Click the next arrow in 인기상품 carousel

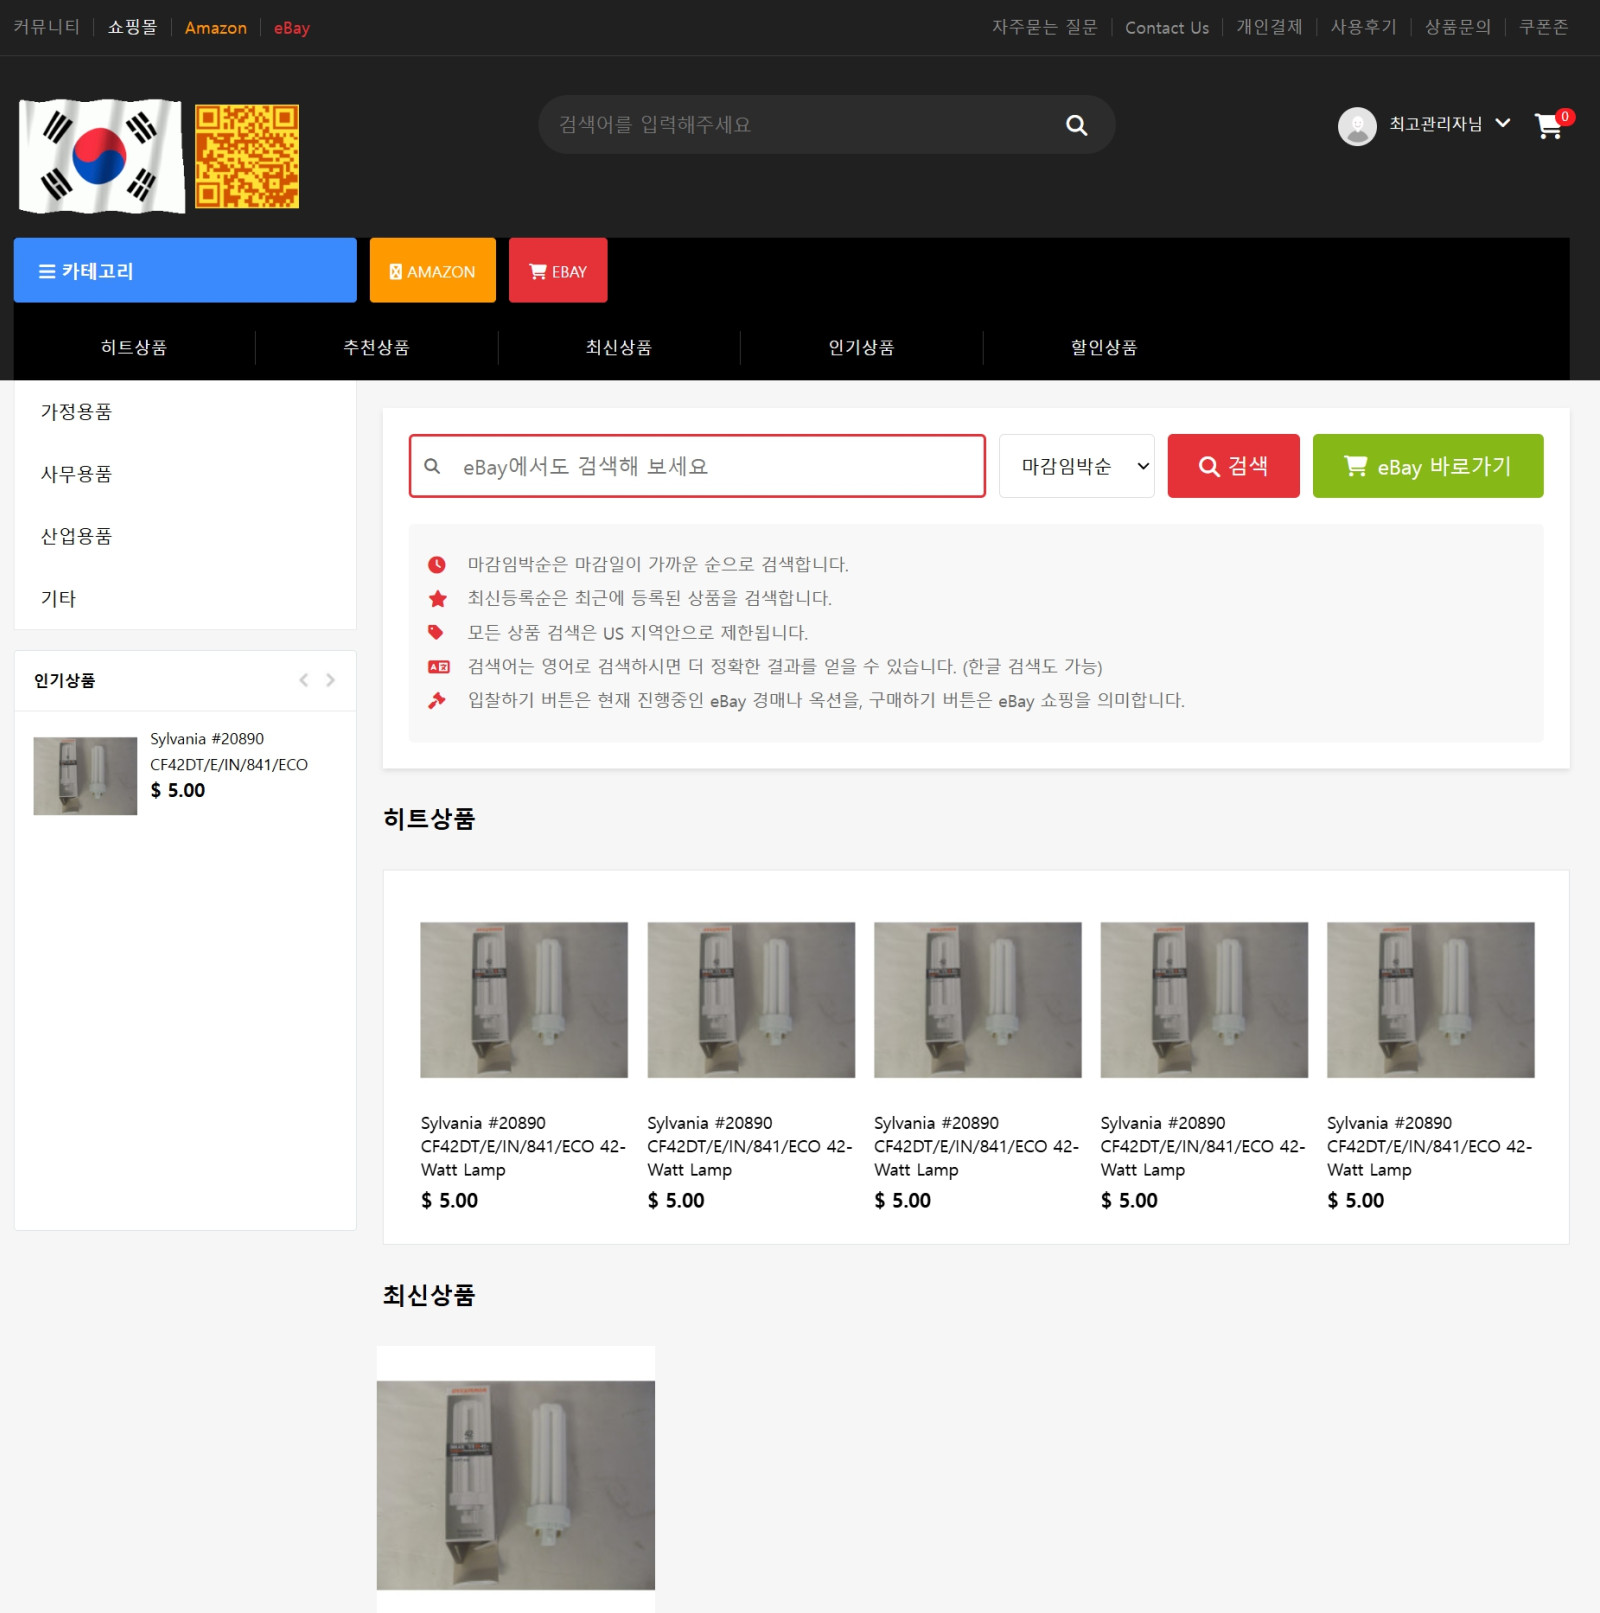330,680
